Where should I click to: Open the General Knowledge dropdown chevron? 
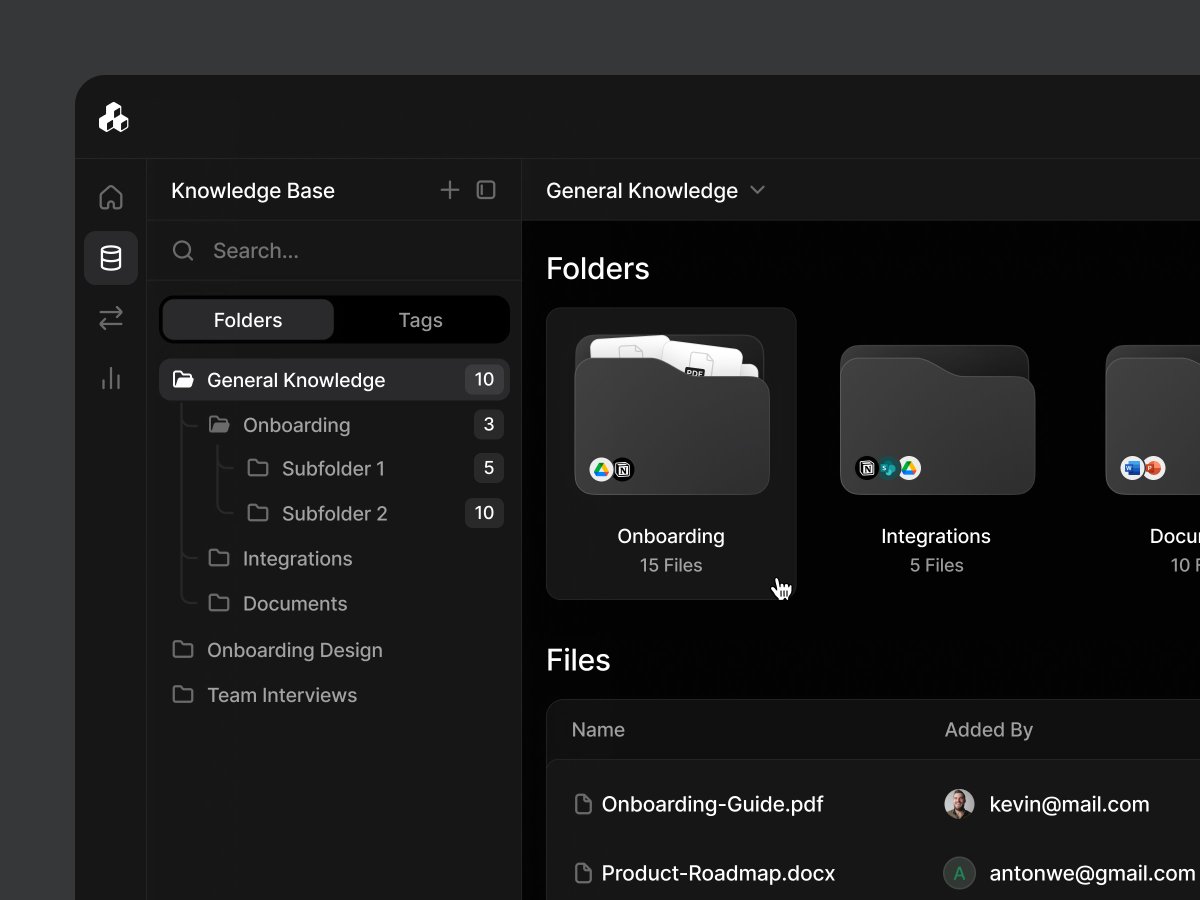click(x=757, y=190)
